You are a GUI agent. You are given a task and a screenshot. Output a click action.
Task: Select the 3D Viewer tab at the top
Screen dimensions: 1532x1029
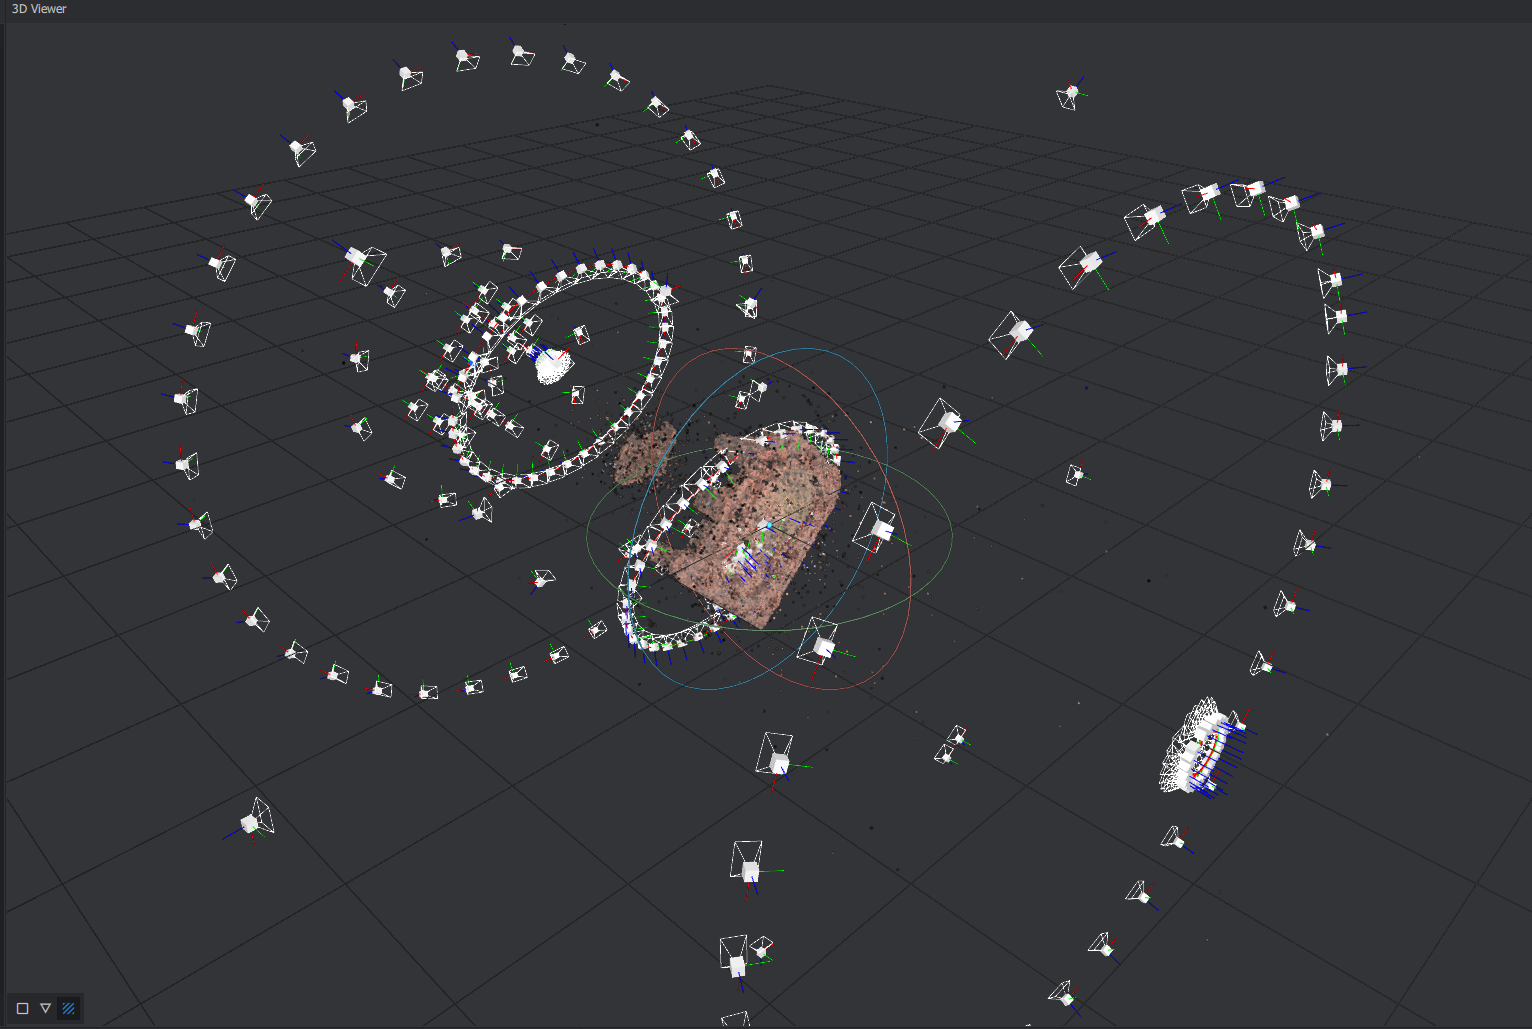[x=38, y=9]
